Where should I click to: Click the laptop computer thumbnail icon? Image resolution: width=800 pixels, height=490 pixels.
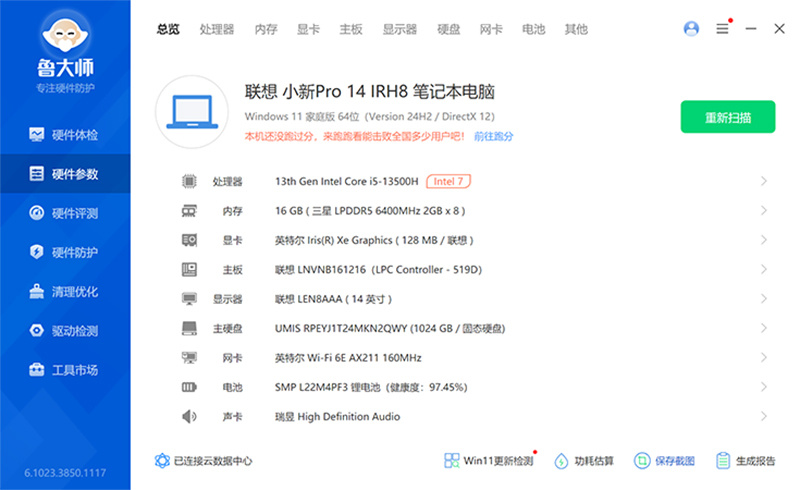(x=192, y=112)
